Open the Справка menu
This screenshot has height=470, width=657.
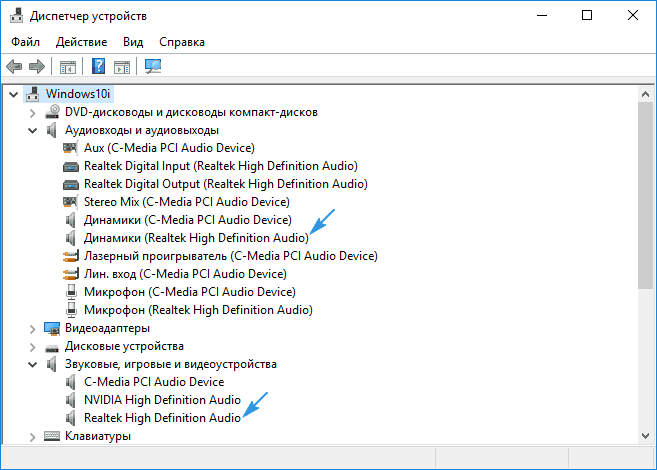[x=181, y=42]
